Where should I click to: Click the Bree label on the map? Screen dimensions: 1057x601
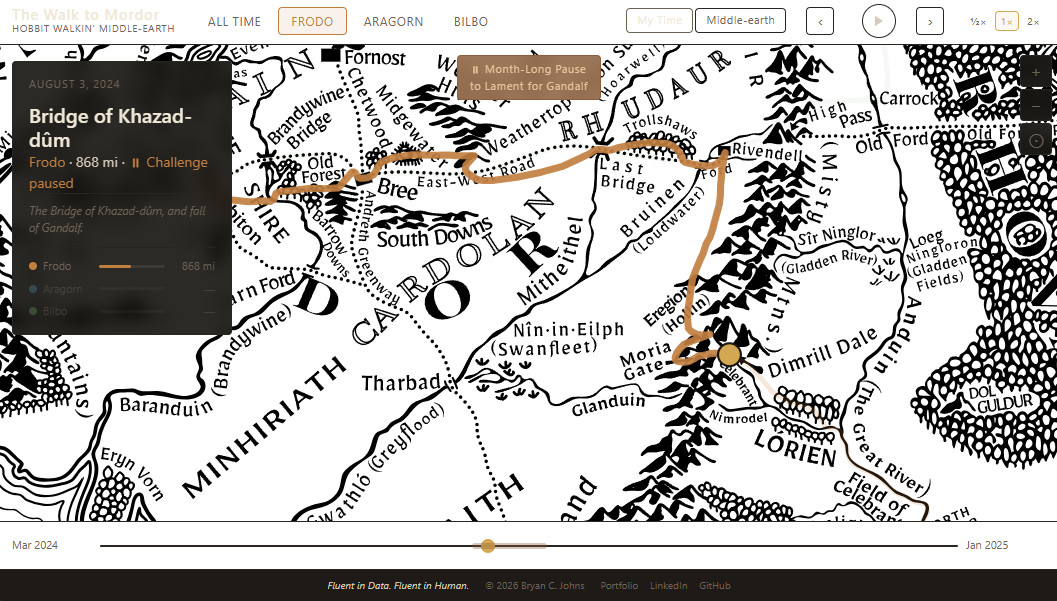398,189
